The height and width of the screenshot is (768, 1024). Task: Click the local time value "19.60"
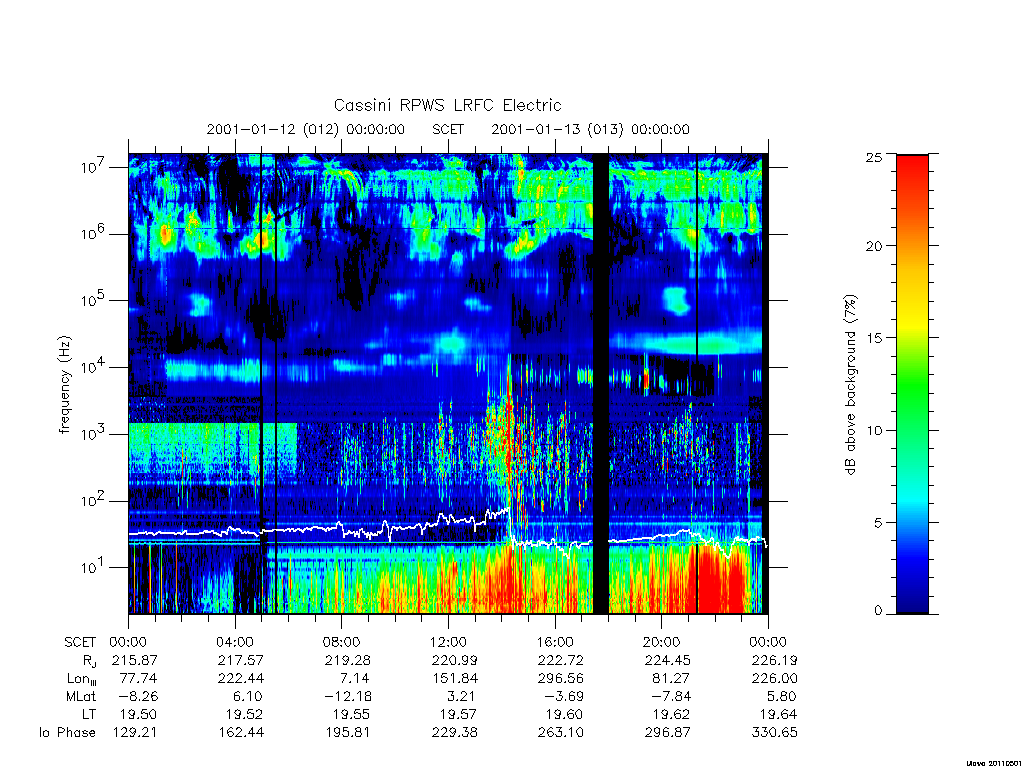[564, 714]
